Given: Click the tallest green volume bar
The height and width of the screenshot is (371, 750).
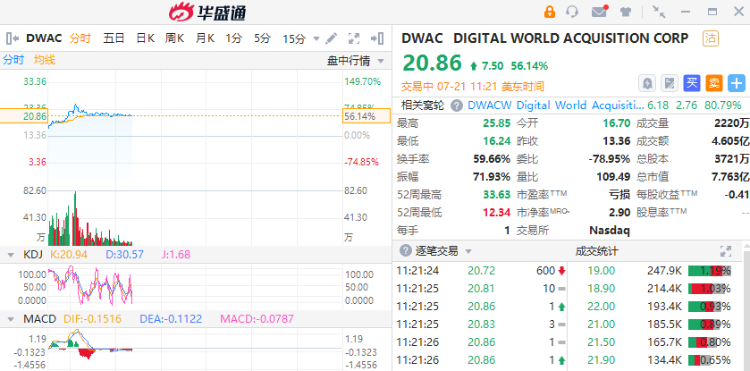Looking at the screenshot, I should [x=75, y=218].
